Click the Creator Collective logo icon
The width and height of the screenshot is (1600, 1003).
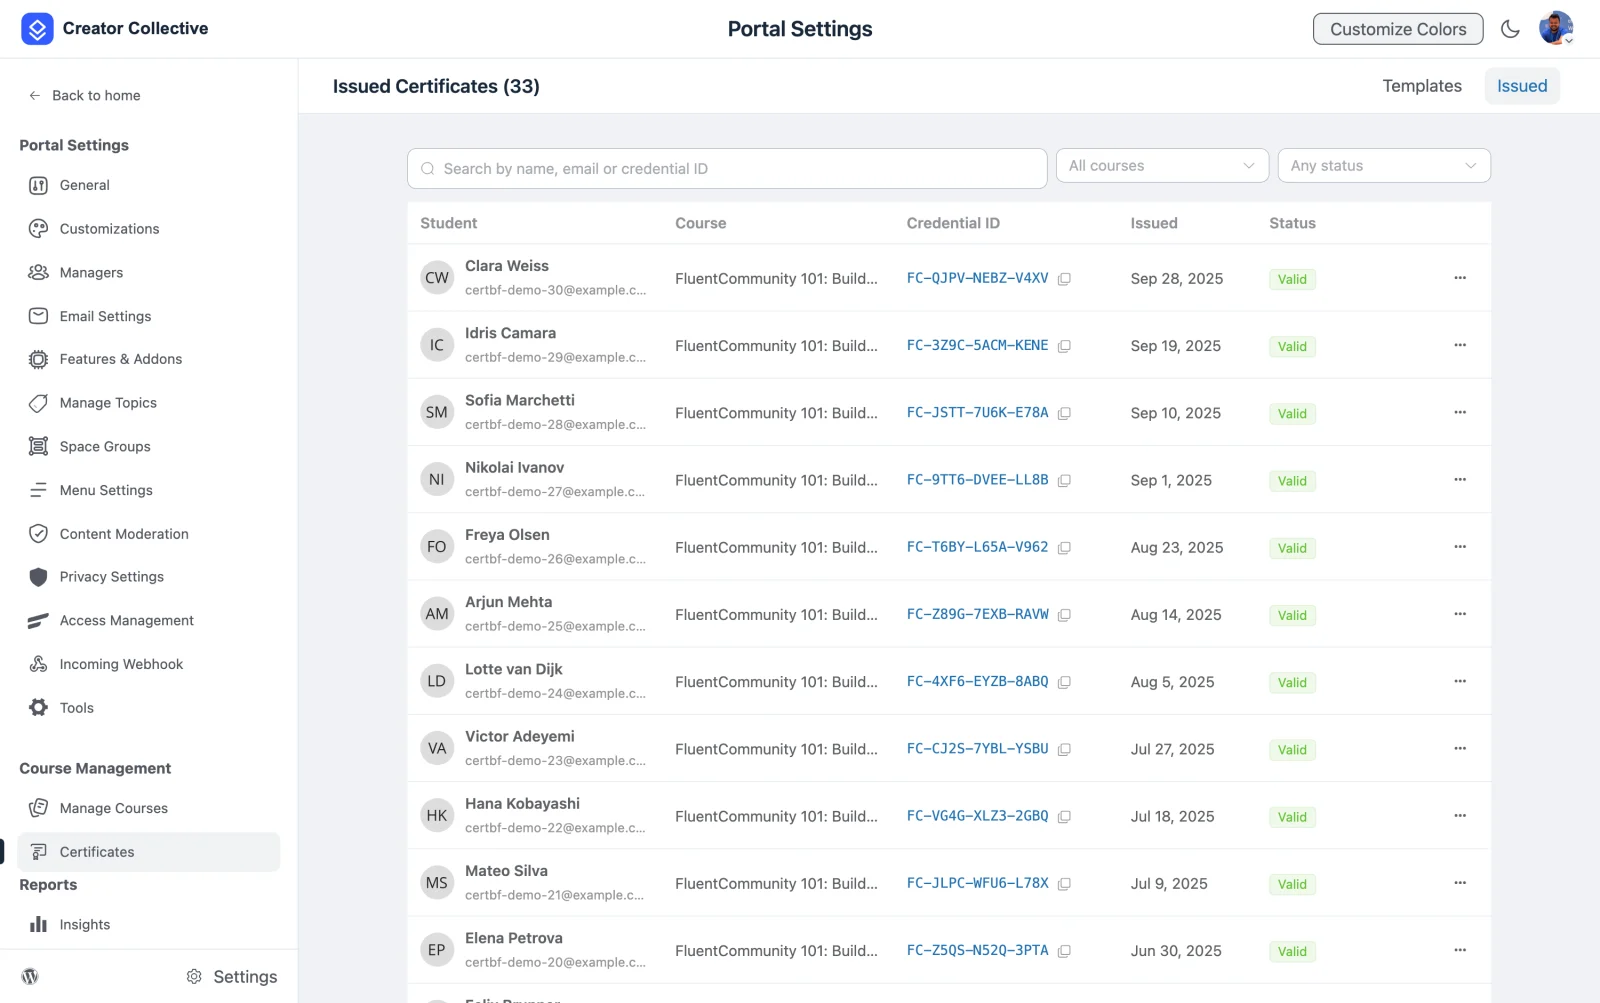pyautogui.click(x=37, y=29)
